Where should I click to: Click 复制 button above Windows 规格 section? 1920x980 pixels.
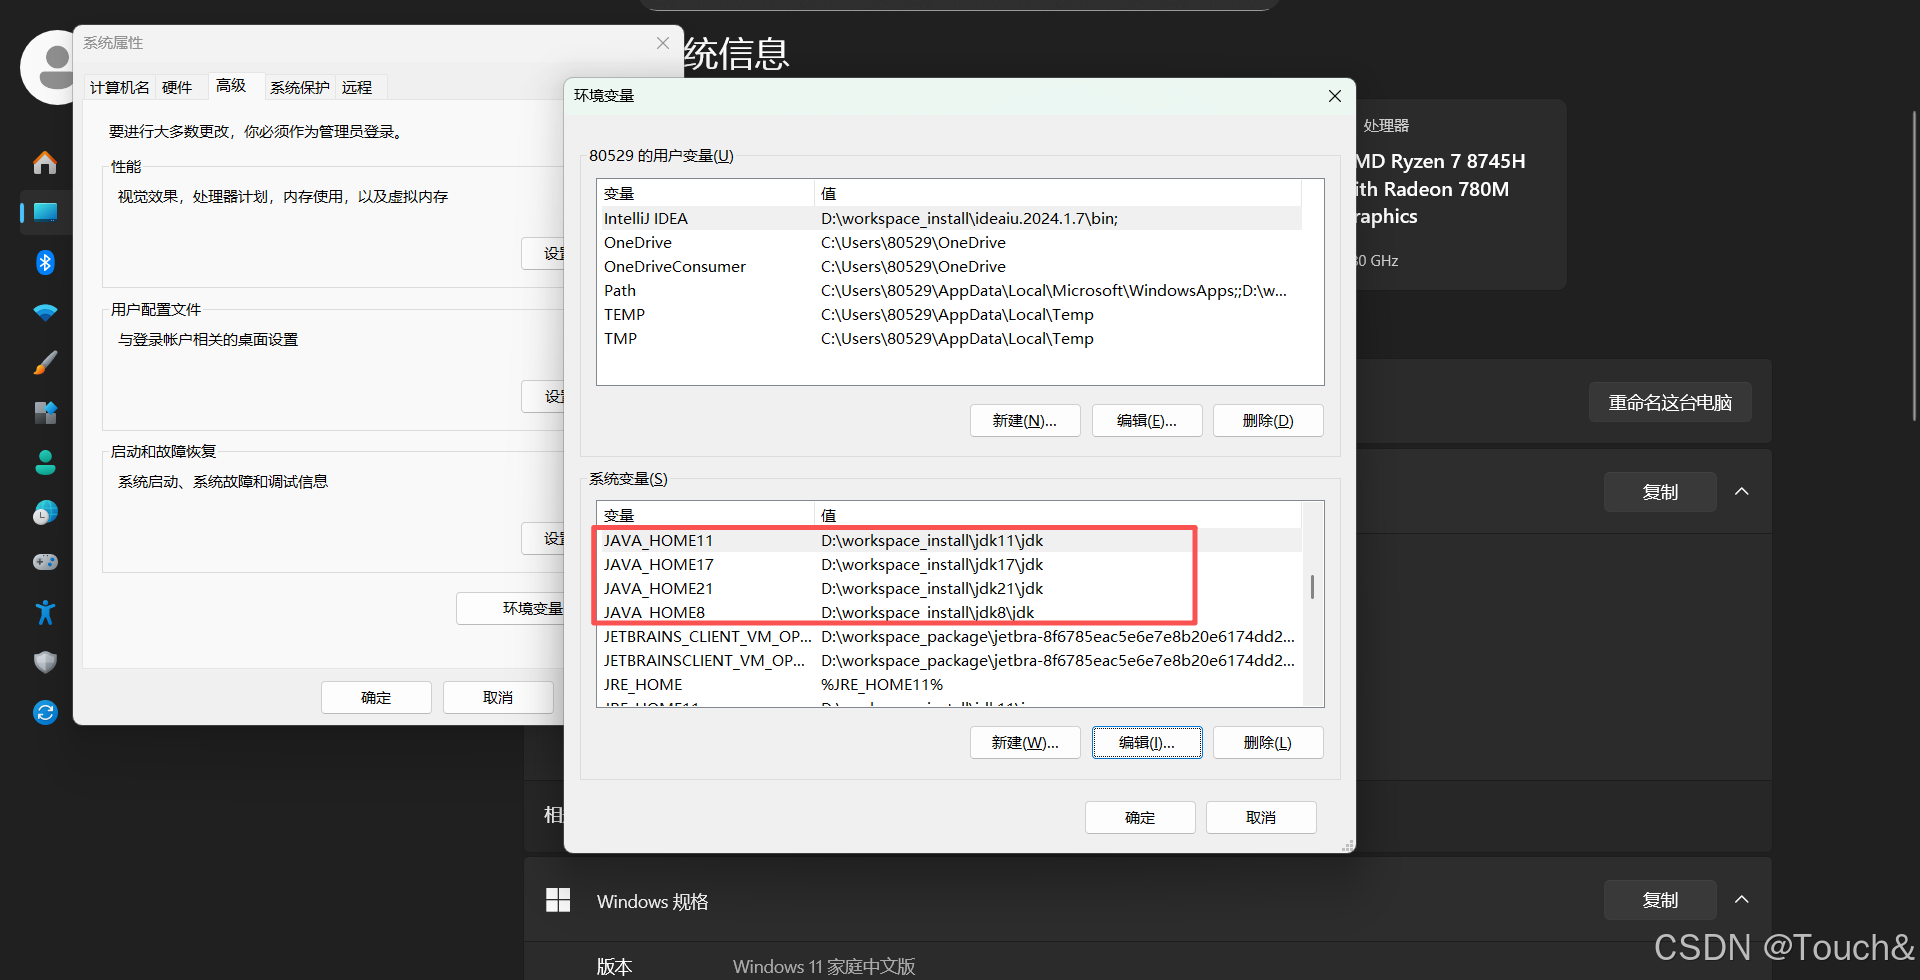[x=1660, y=492]
